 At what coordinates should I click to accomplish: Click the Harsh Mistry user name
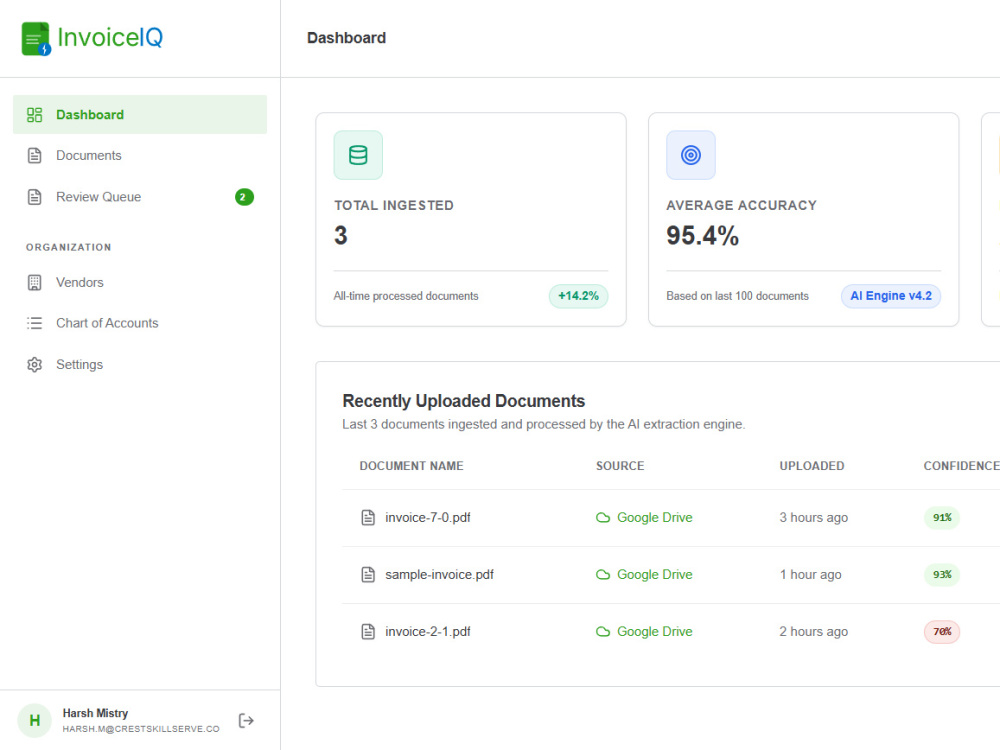tap(95, 713)
